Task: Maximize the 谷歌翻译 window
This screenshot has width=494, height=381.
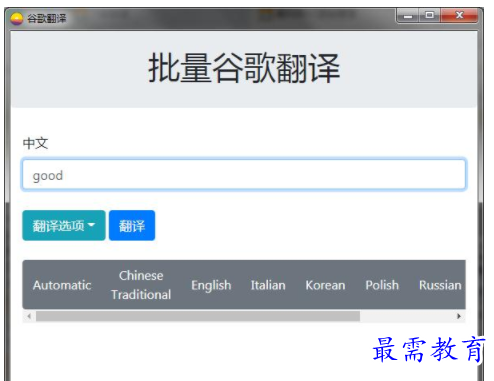Action: tap(430, 16)
